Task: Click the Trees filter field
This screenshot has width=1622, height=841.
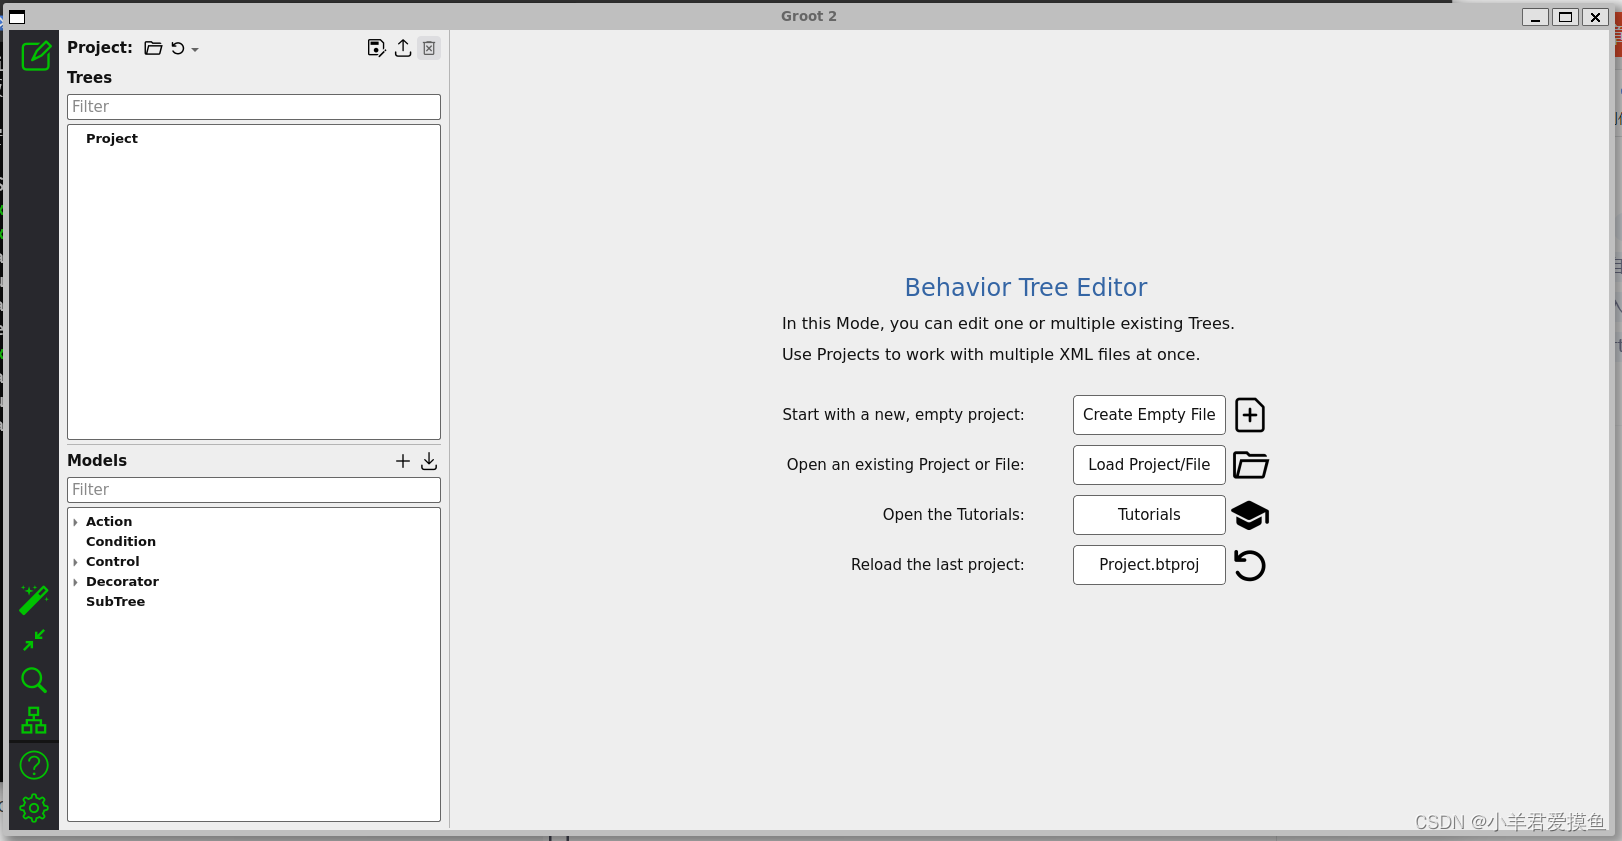Action: [254, 107]
